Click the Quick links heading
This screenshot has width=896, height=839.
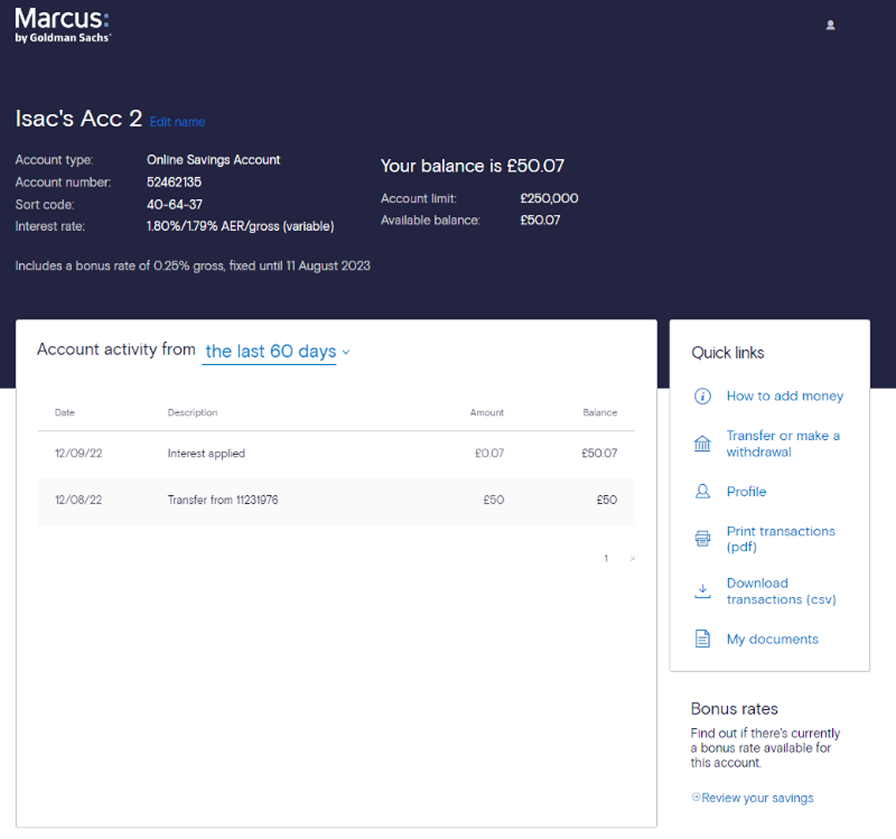pyautogui.click(x=727, y=353)
